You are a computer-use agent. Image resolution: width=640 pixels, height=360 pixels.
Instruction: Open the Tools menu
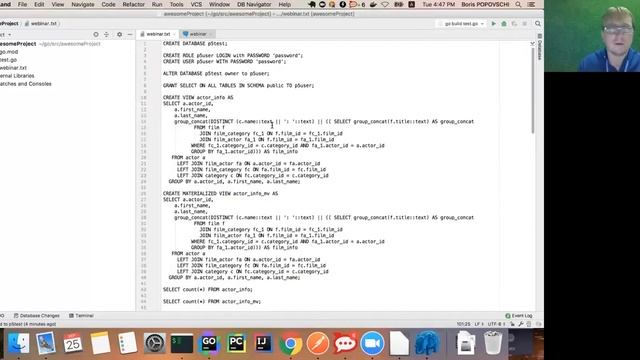click(x=176, y=4)
